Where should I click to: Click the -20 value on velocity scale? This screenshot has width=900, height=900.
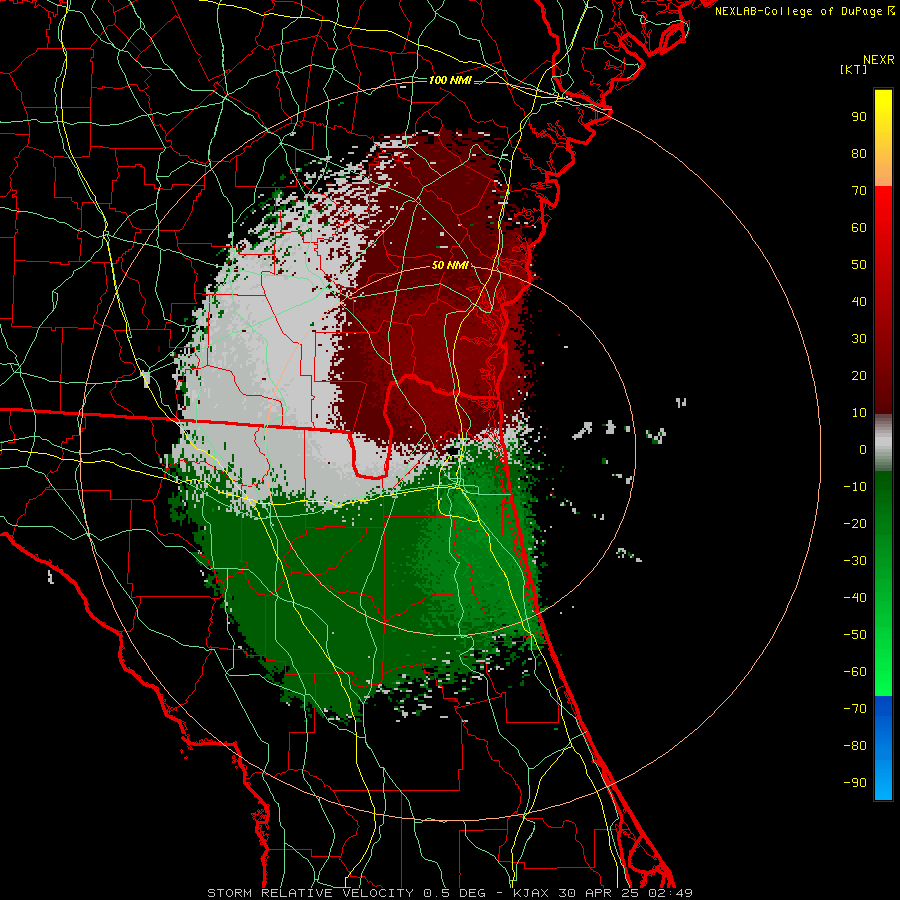pyautogui.click(x=855, y=524)
